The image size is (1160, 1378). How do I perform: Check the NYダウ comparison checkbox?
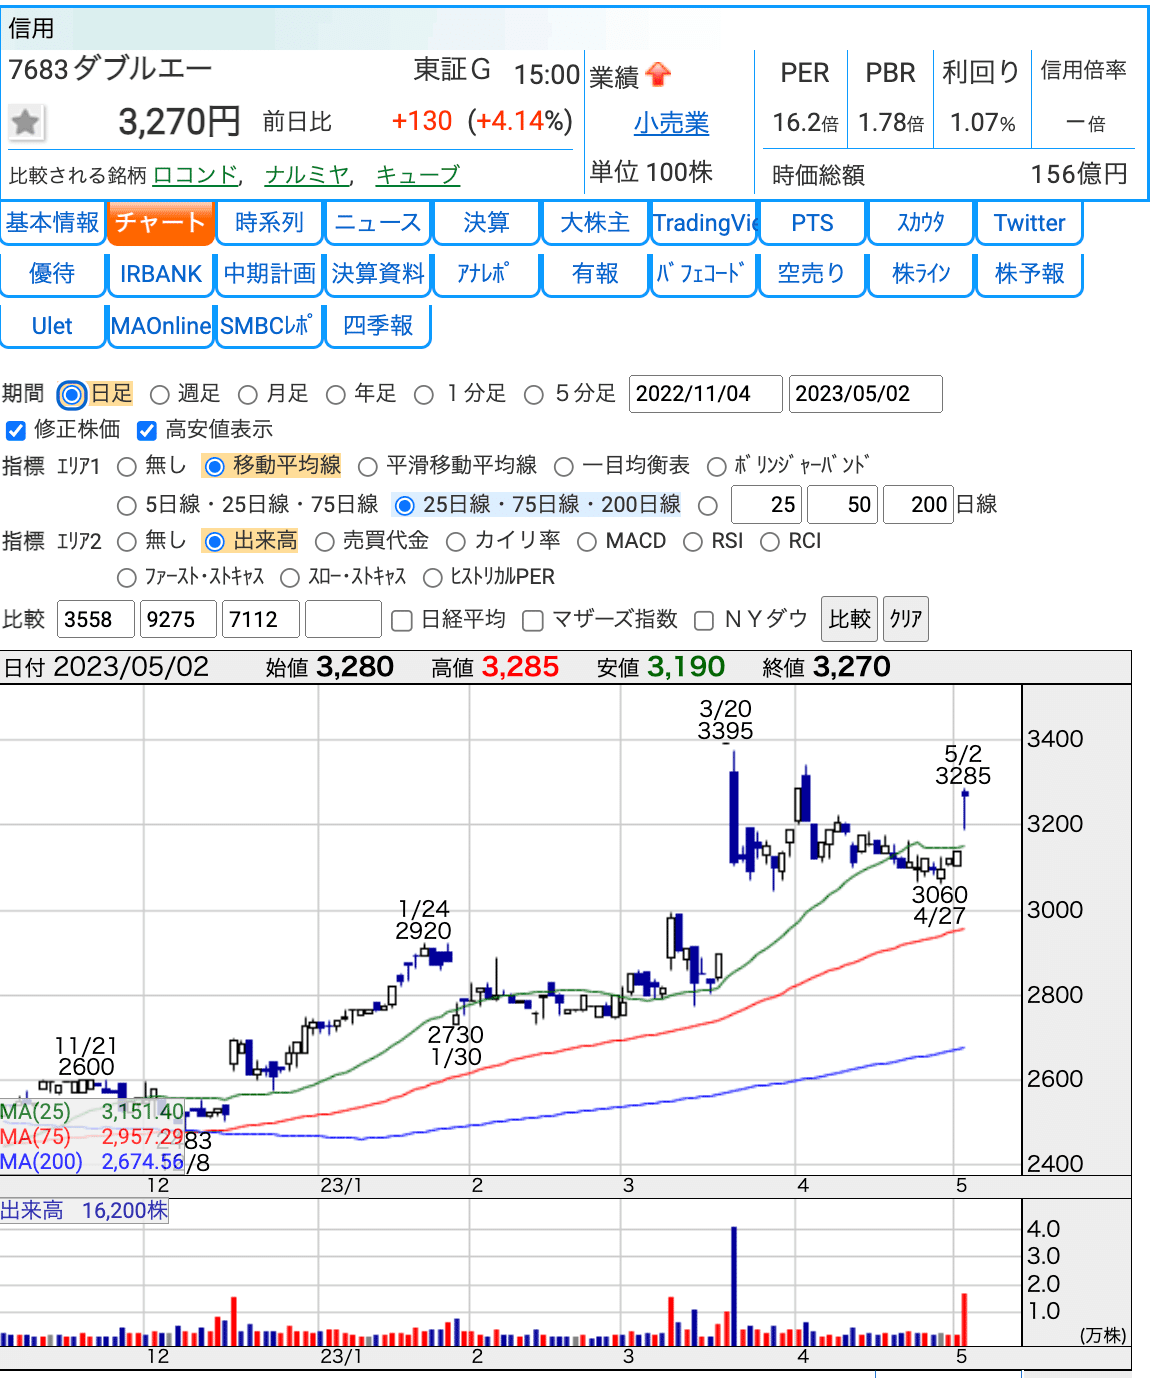click(704, 621)
